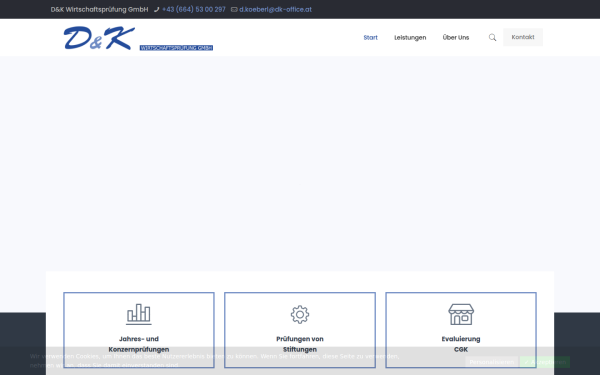
Task: Open the search magnifier icon
Action: (x=492, y=38)
